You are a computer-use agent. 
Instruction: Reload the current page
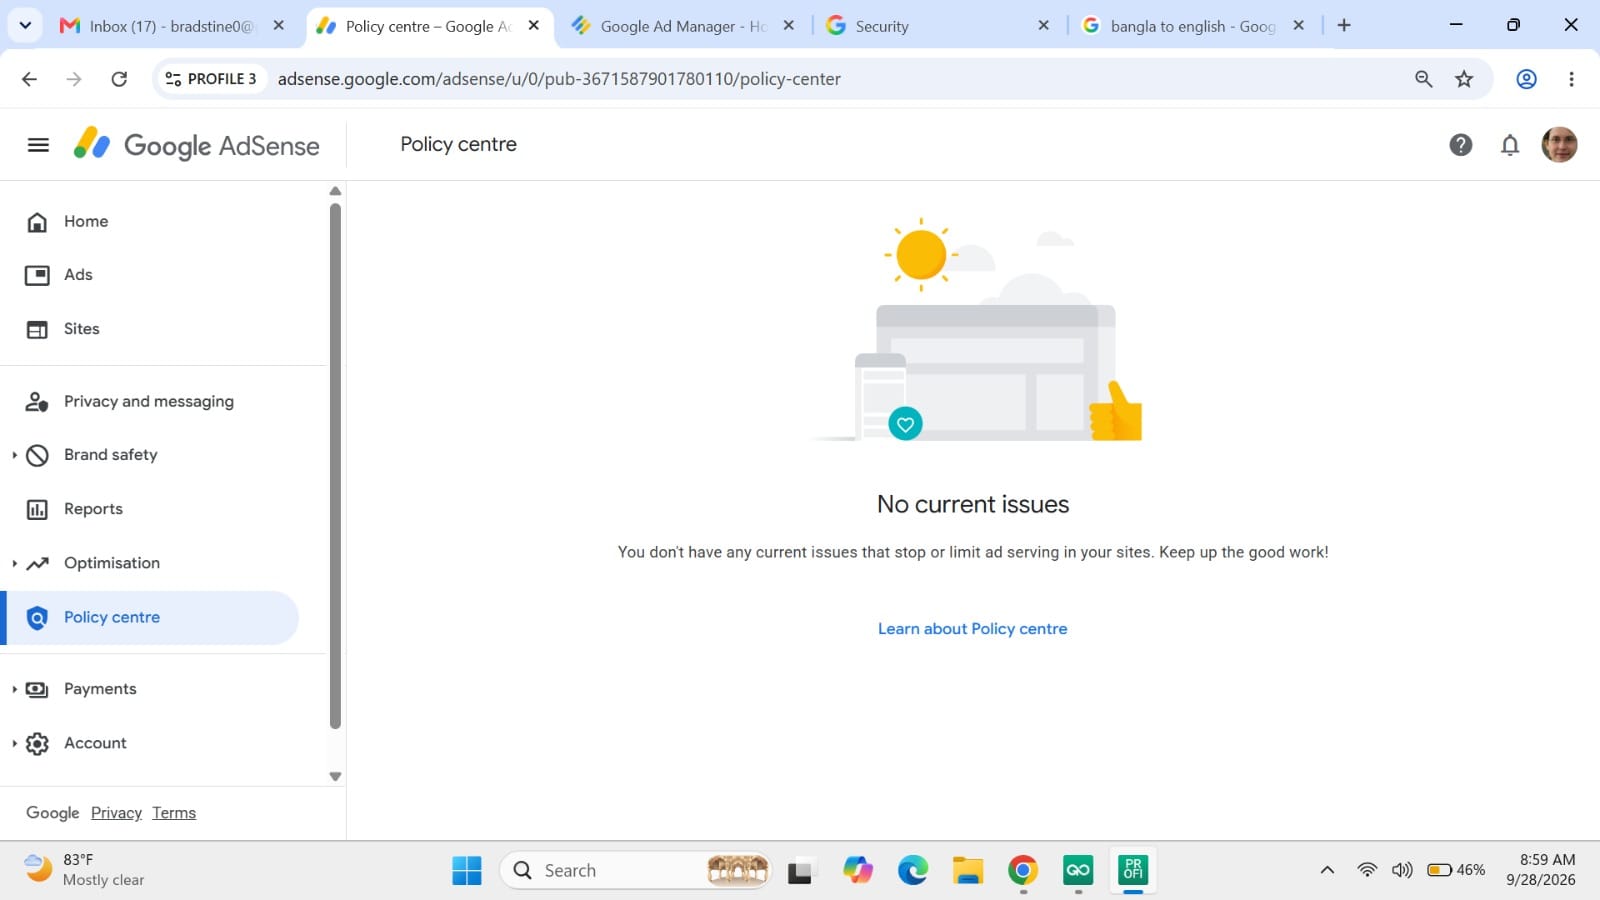[x=119, y=79]
